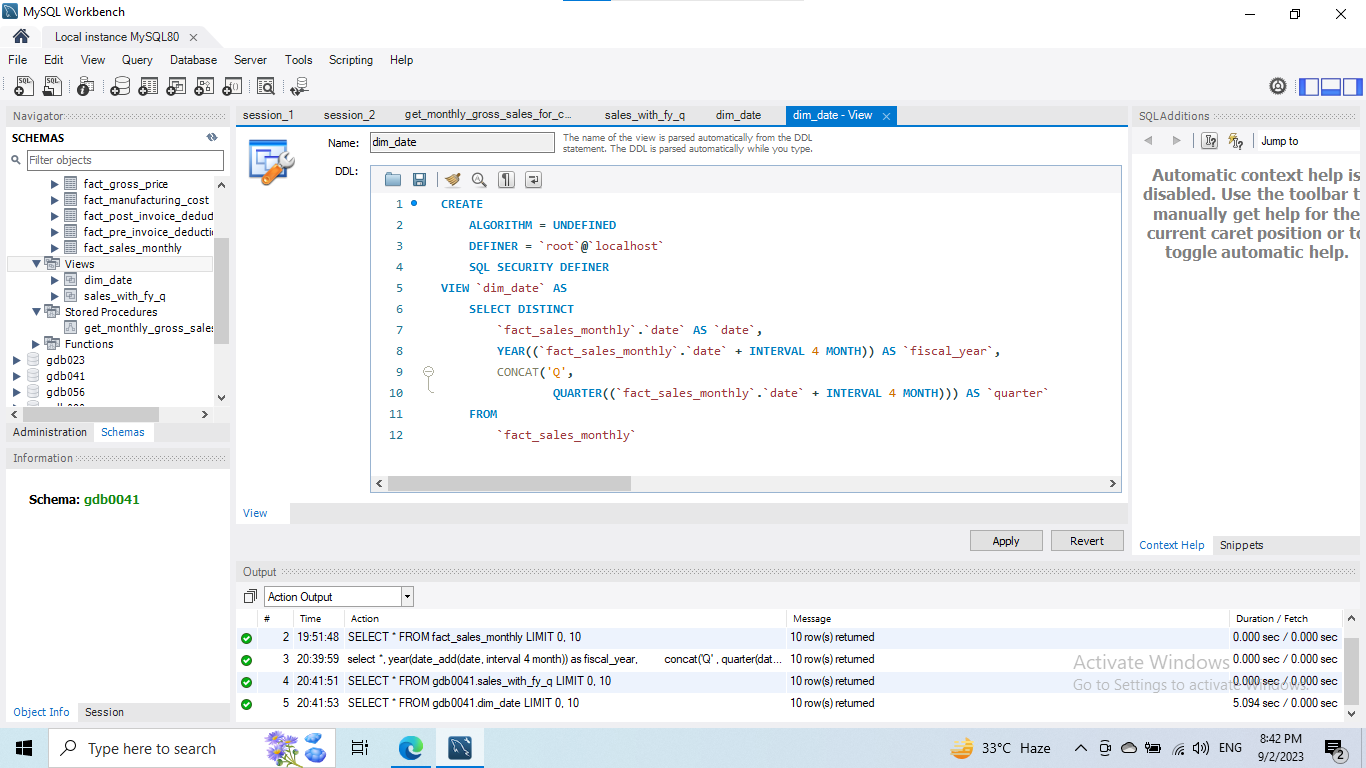Select the sales_with_fy_q view item
Viewport: 1366px width, 768px height.
tap(125, 296)
